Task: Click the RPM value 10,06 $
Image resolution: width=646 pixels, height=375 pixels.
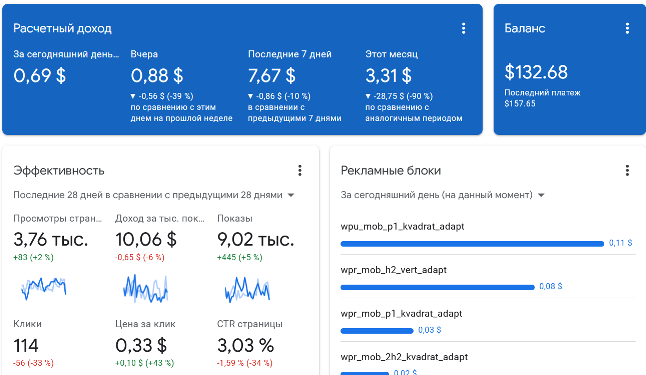Action: (x=146, y=239)
